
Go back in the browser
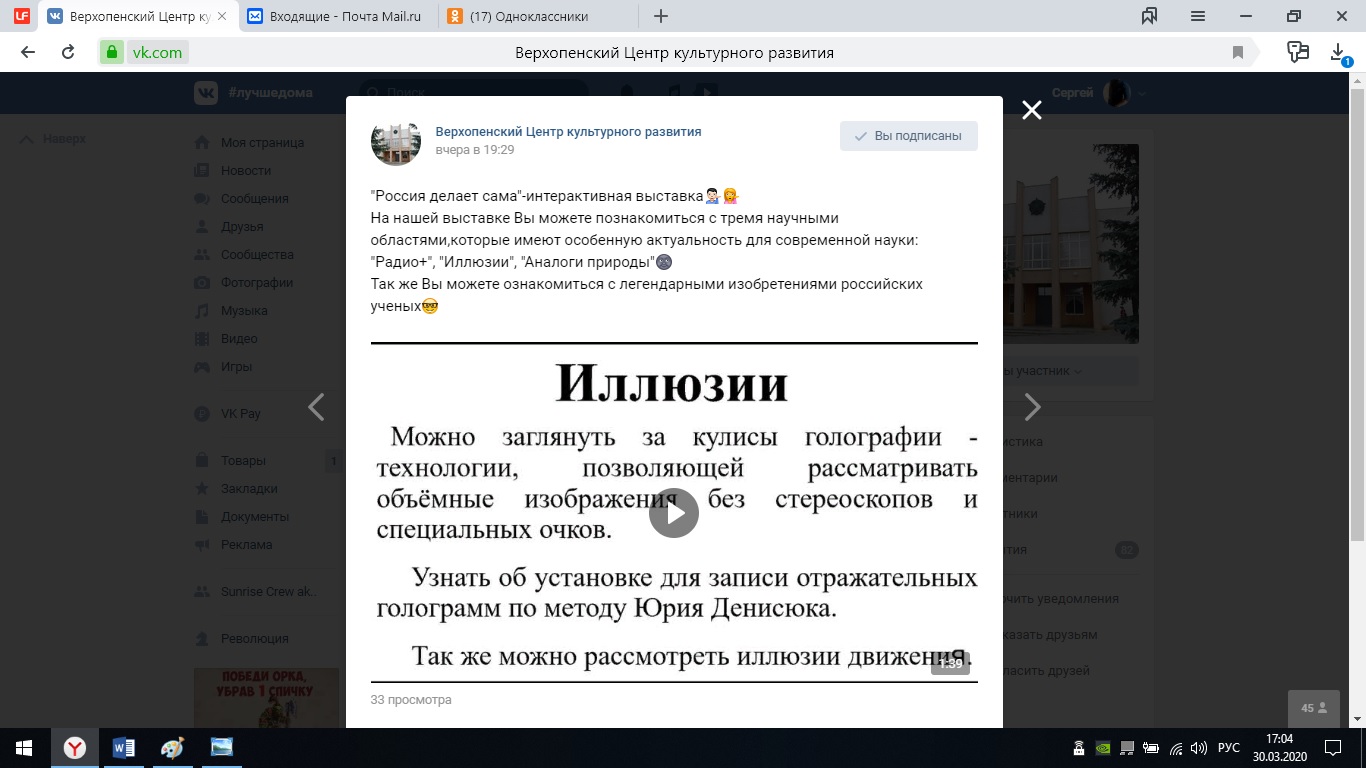pyautogui.click(x=28, y=53)
